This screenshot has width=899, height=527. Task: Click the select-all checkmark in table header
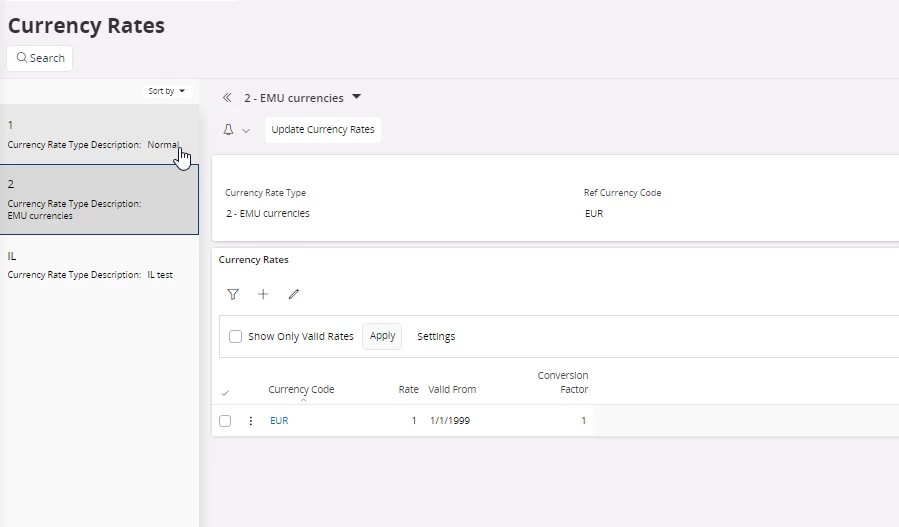tap(225, 393)
